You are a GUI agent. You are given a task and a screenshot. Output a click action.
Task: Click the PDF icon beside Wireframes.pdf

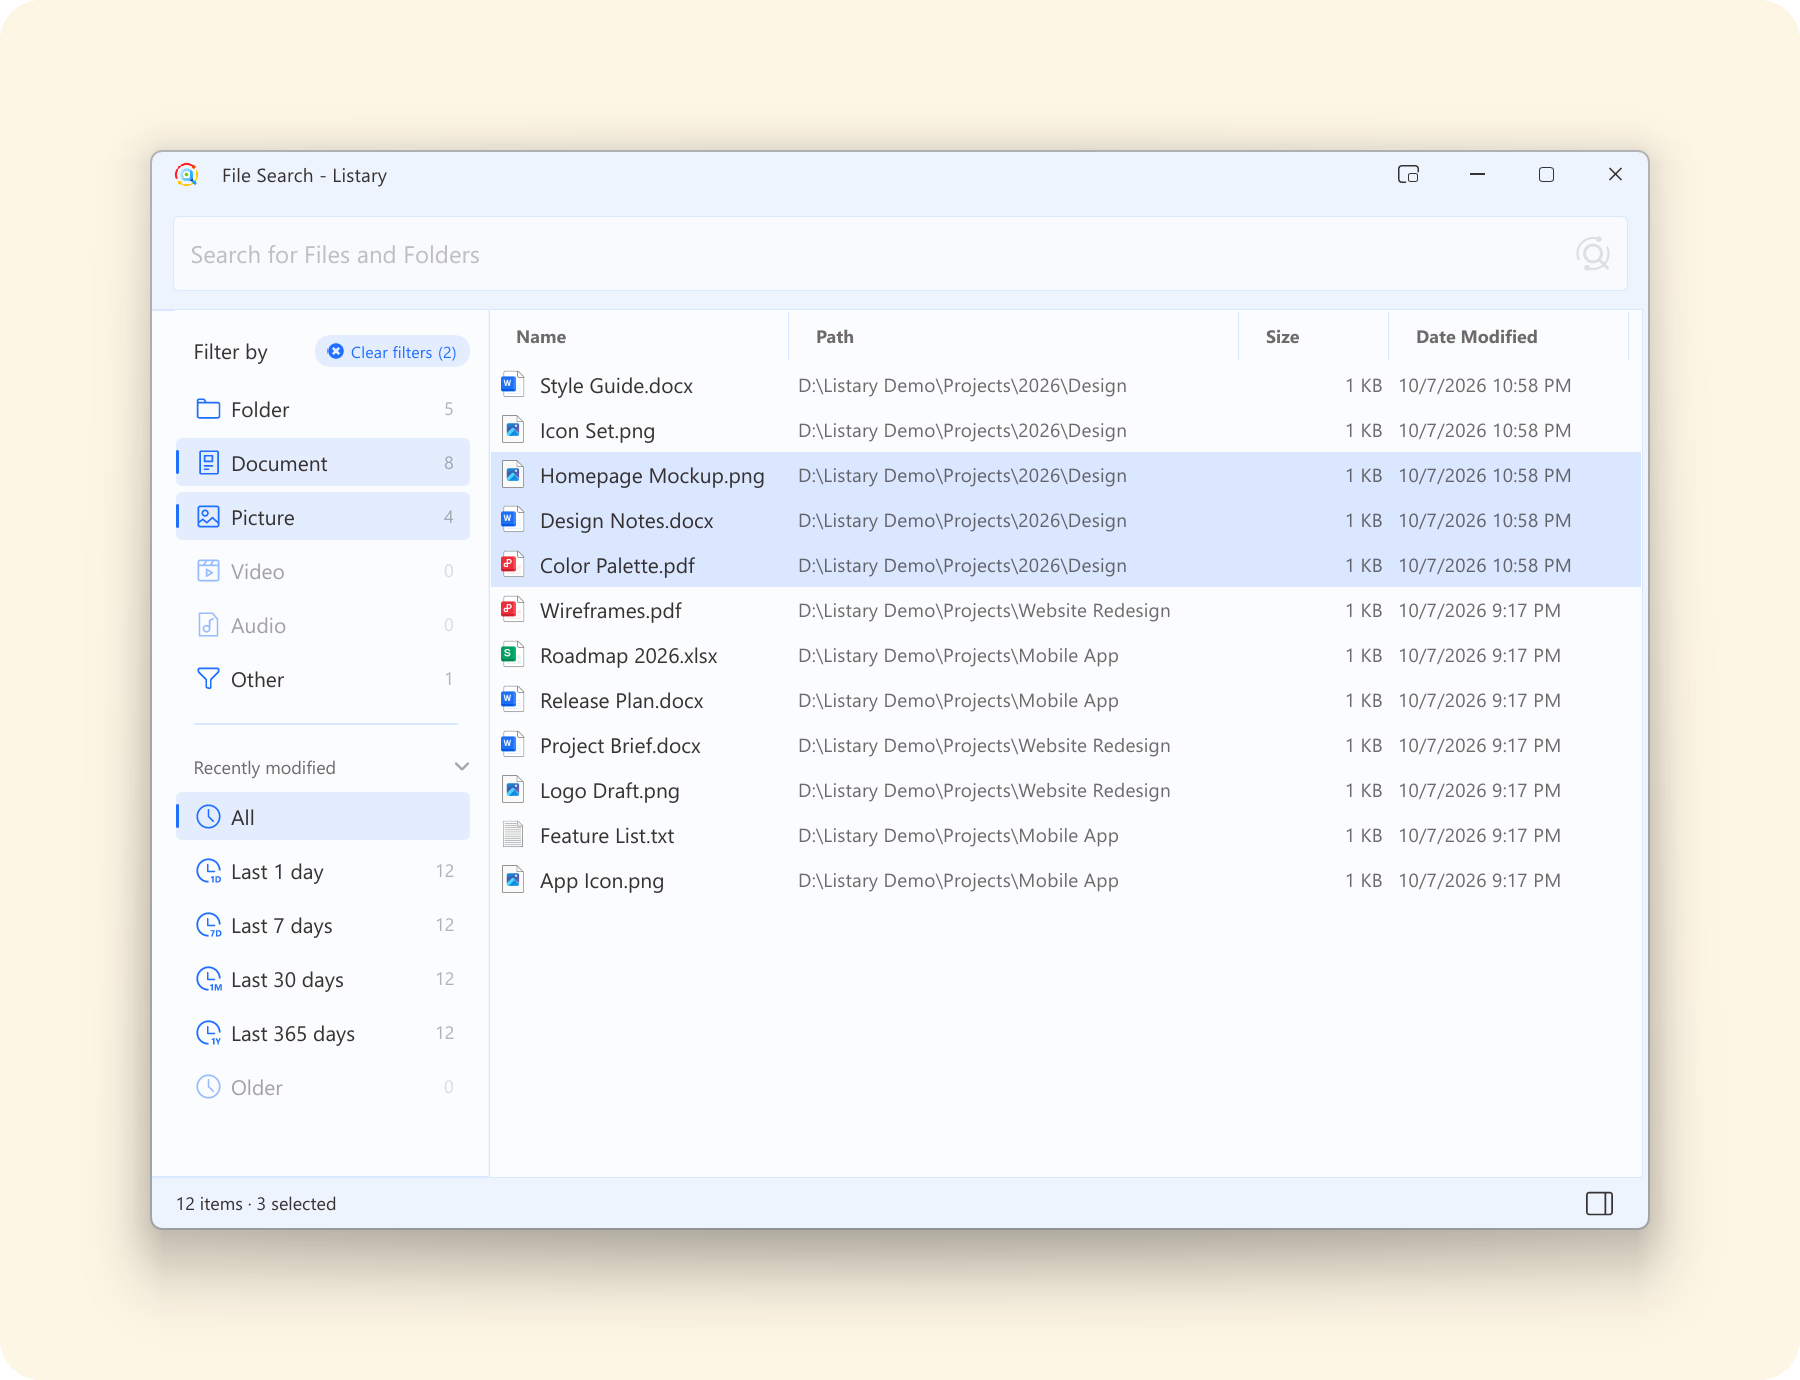[x=512, y=610]
